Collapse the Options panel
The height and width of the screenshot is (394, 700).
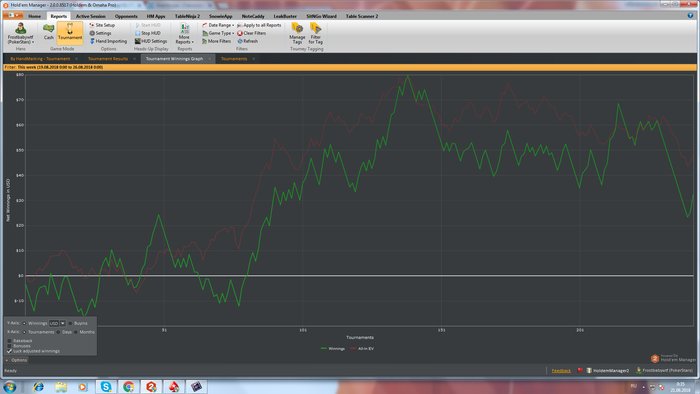[x=17, y=360]
